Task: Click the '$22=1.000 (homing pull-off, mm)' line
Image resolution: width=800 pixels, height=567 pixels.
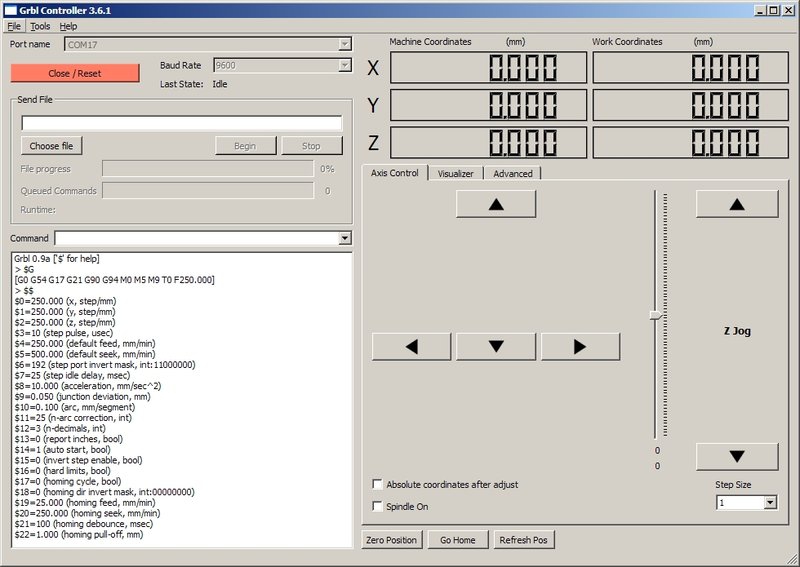Action: (79, 534)
